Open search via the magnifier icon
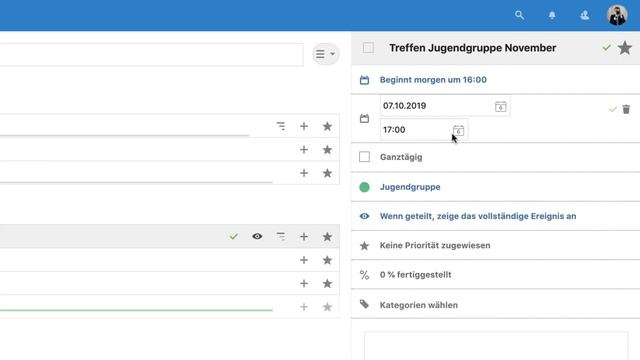Viewport: 640px width, 360px height. coord(519,15)
